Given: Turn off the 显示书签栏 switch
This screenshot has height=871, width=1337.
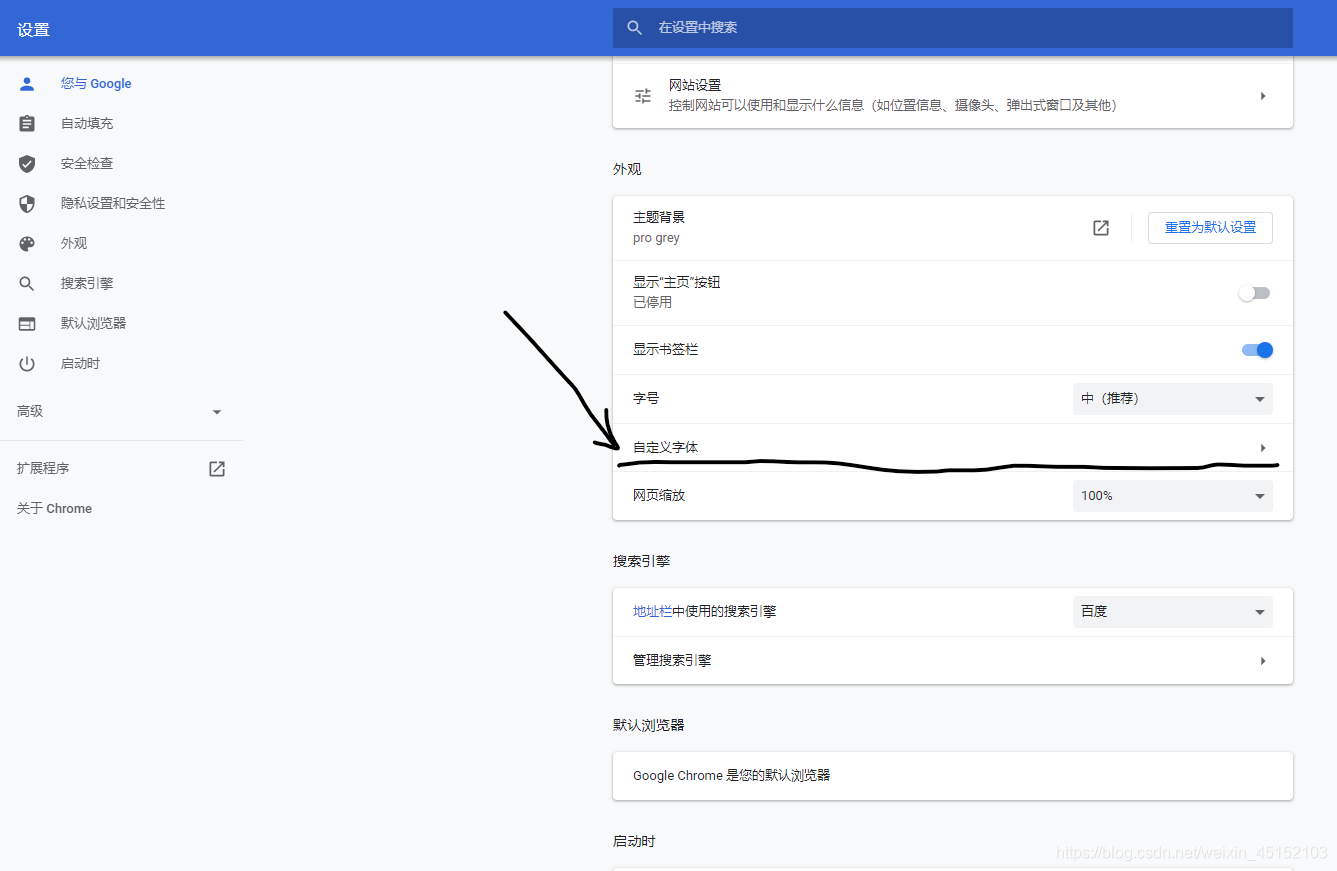Looking at the screenshot, I should pyautogui.click(x=1257, y=350).
